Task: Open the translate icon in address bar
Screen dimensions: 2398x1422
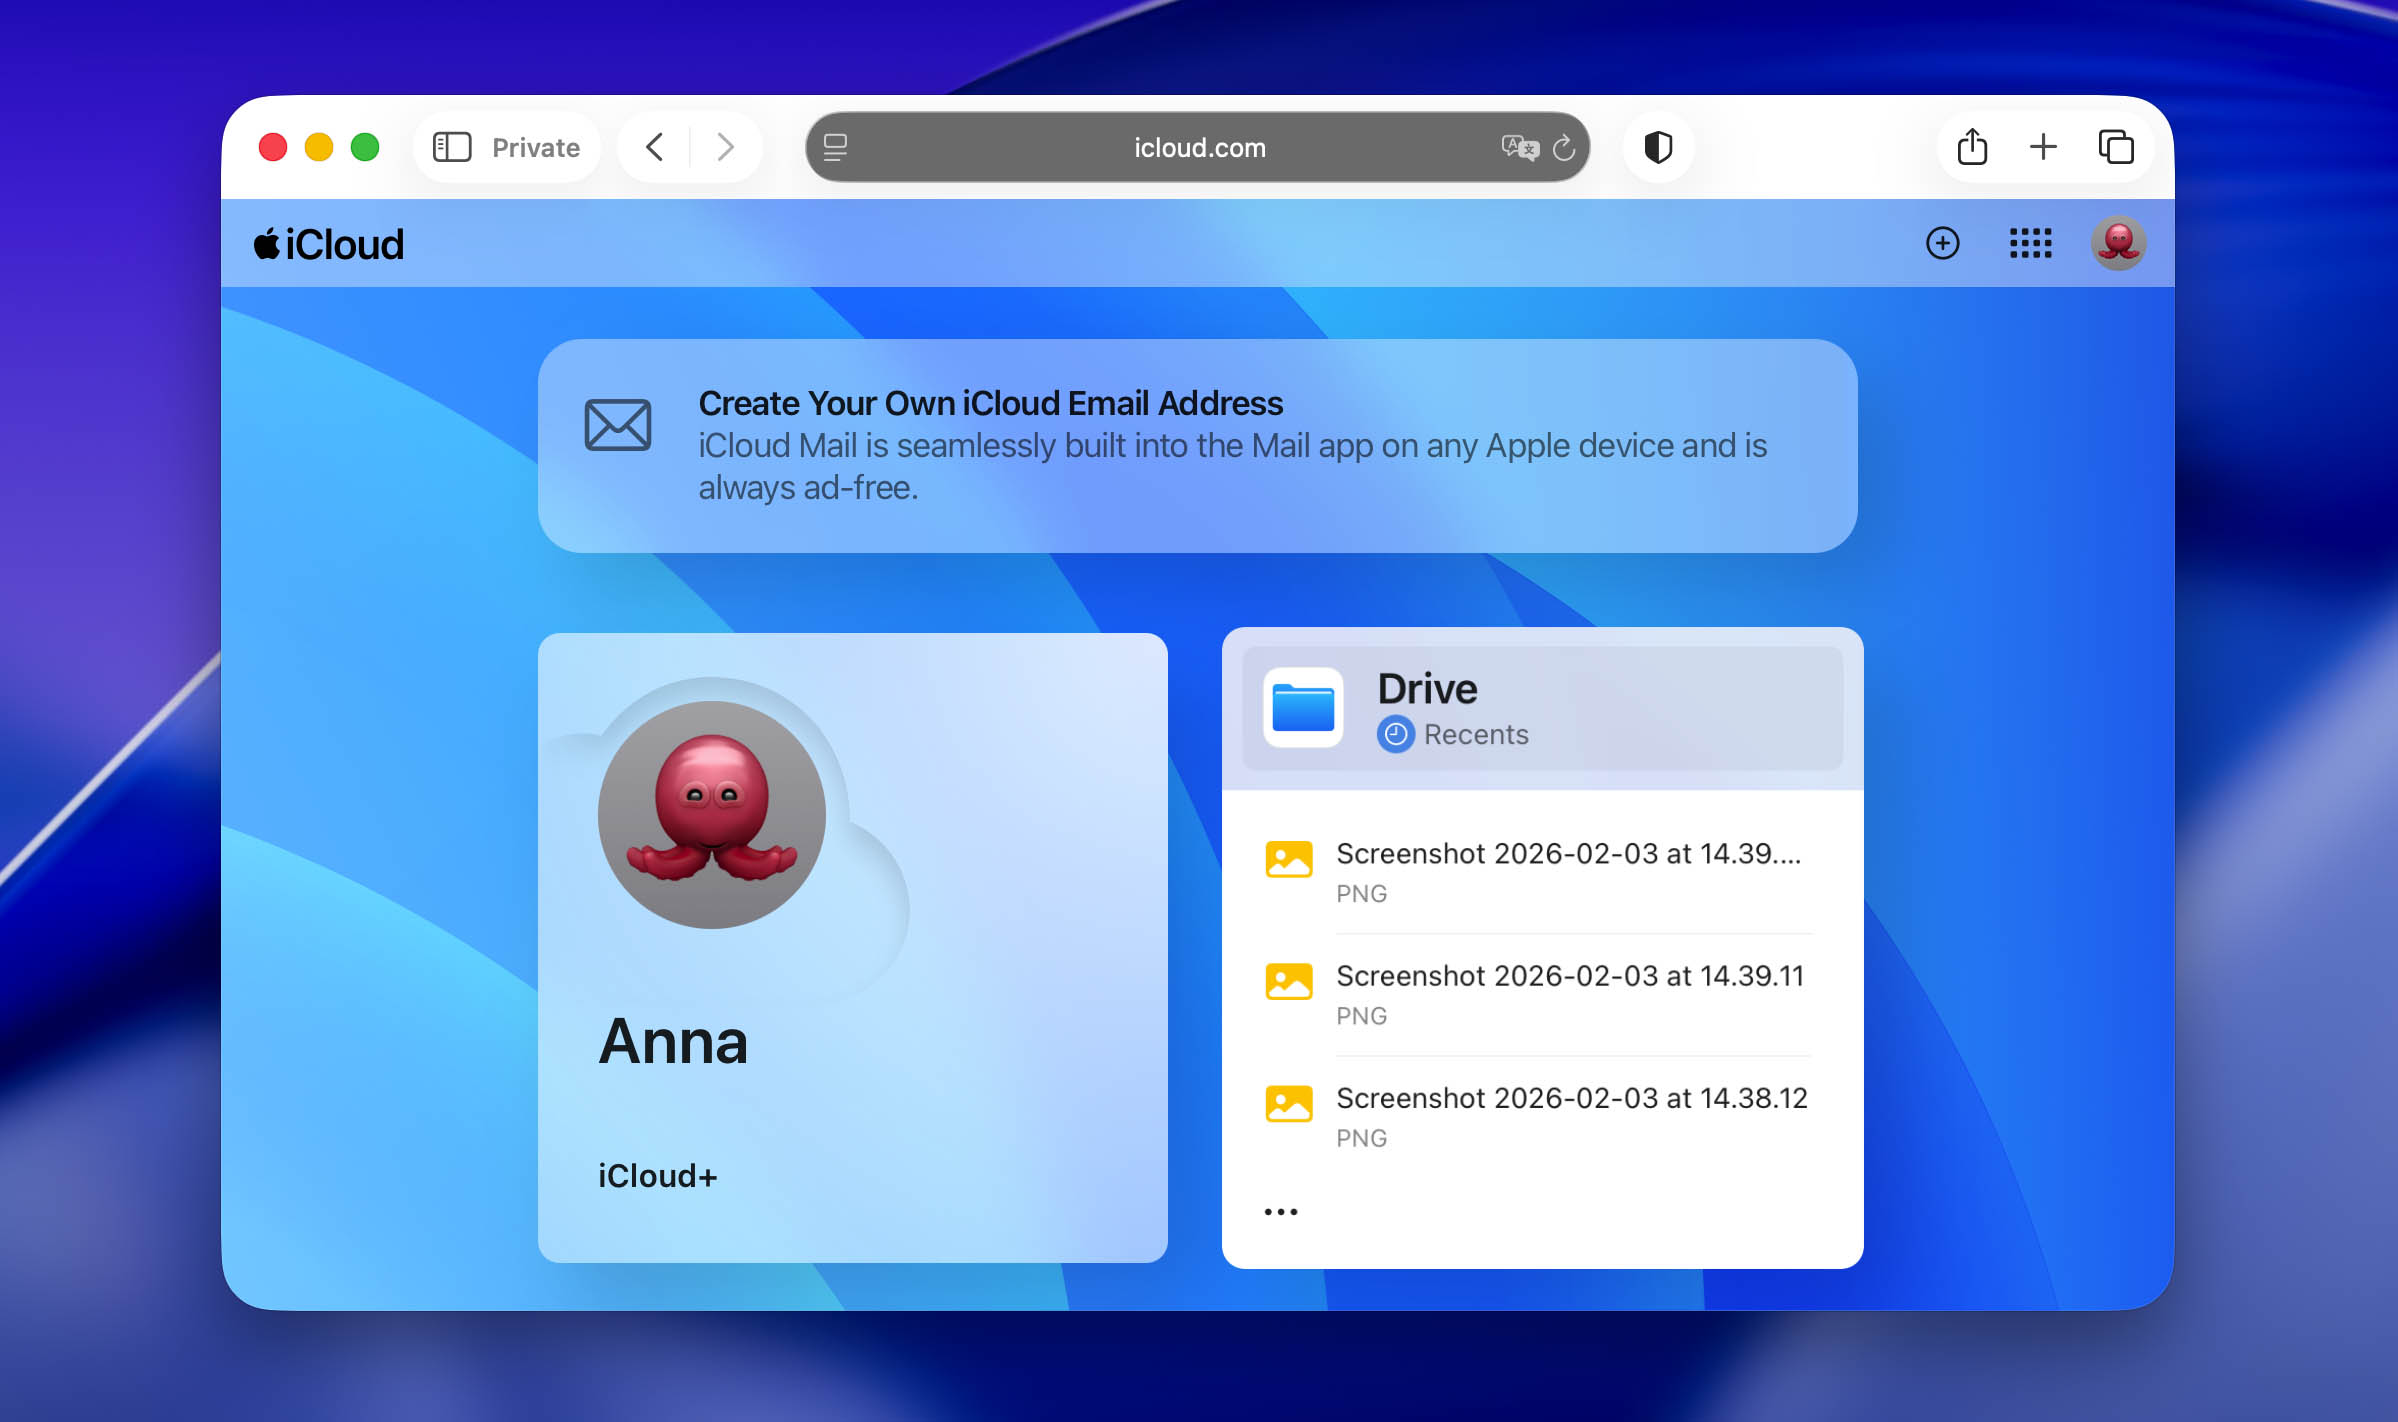Action: click(1519, 148)
